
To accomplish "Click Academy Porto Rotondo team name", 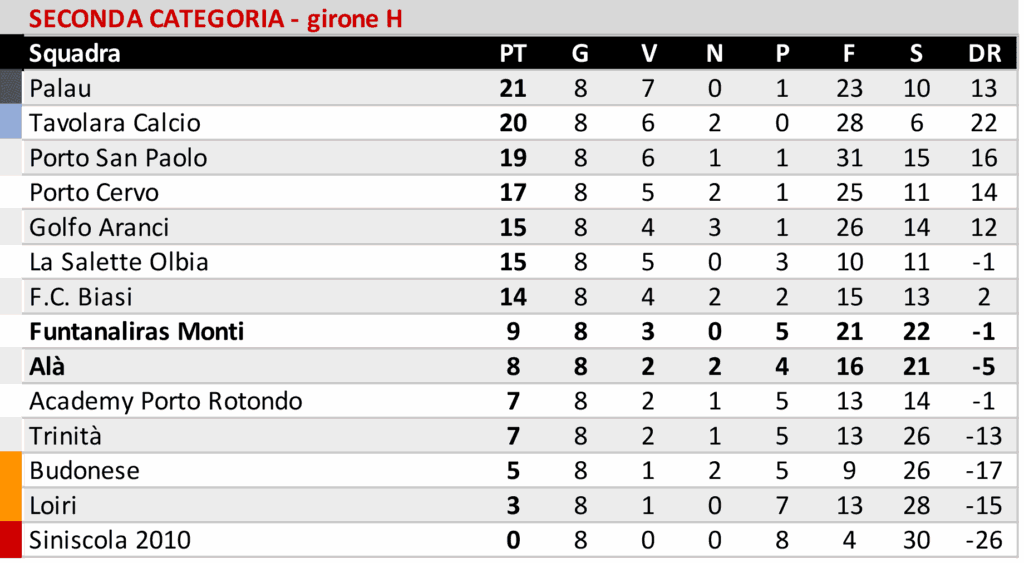I will (x=166, y=401).
